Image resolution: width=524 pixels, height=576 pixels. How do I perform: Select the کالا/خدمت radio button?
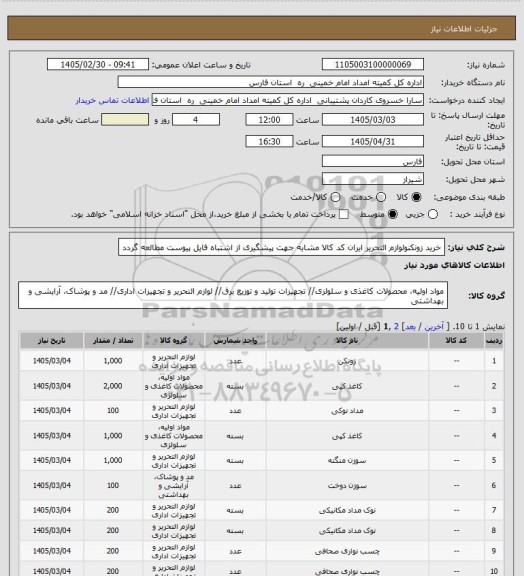(x=335, y=197)
